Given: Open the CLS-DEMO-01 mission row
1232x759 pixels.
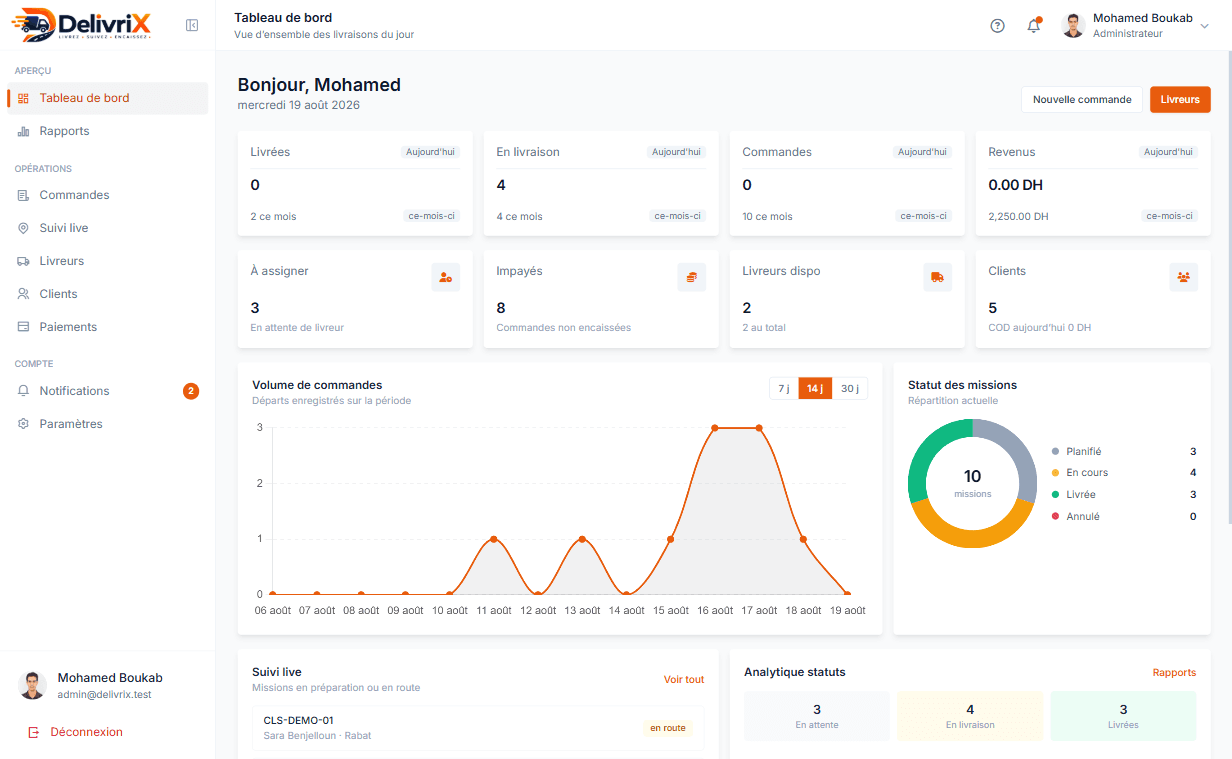Looking at the screenshot, I should (x=478, y=728).
